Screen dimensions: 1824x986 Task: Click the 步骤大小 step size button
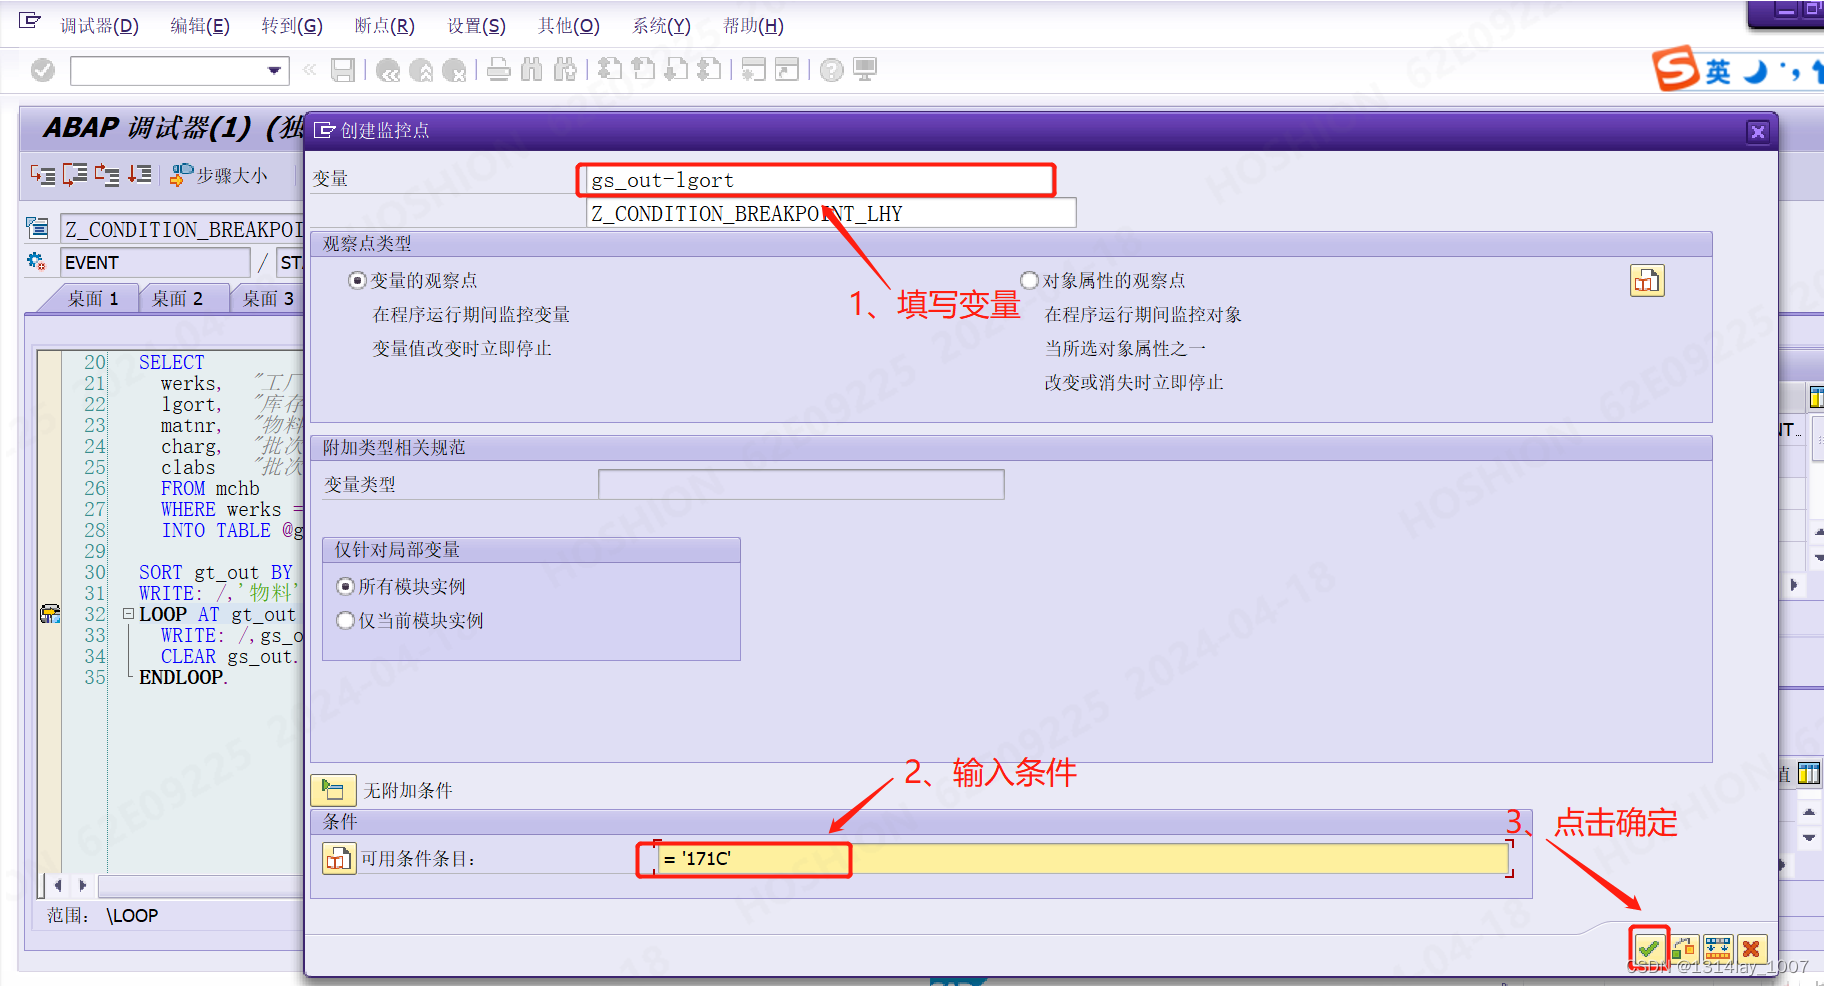point(219,176)
